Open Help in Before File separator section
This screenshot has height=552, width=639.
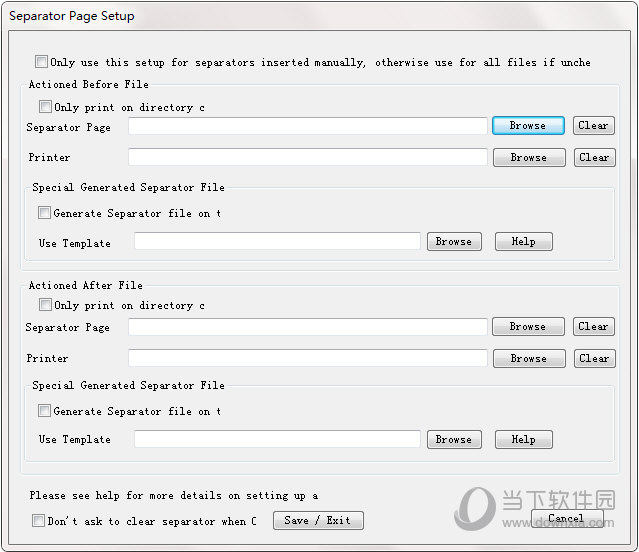pyautogui.click(x=523, y=242)
